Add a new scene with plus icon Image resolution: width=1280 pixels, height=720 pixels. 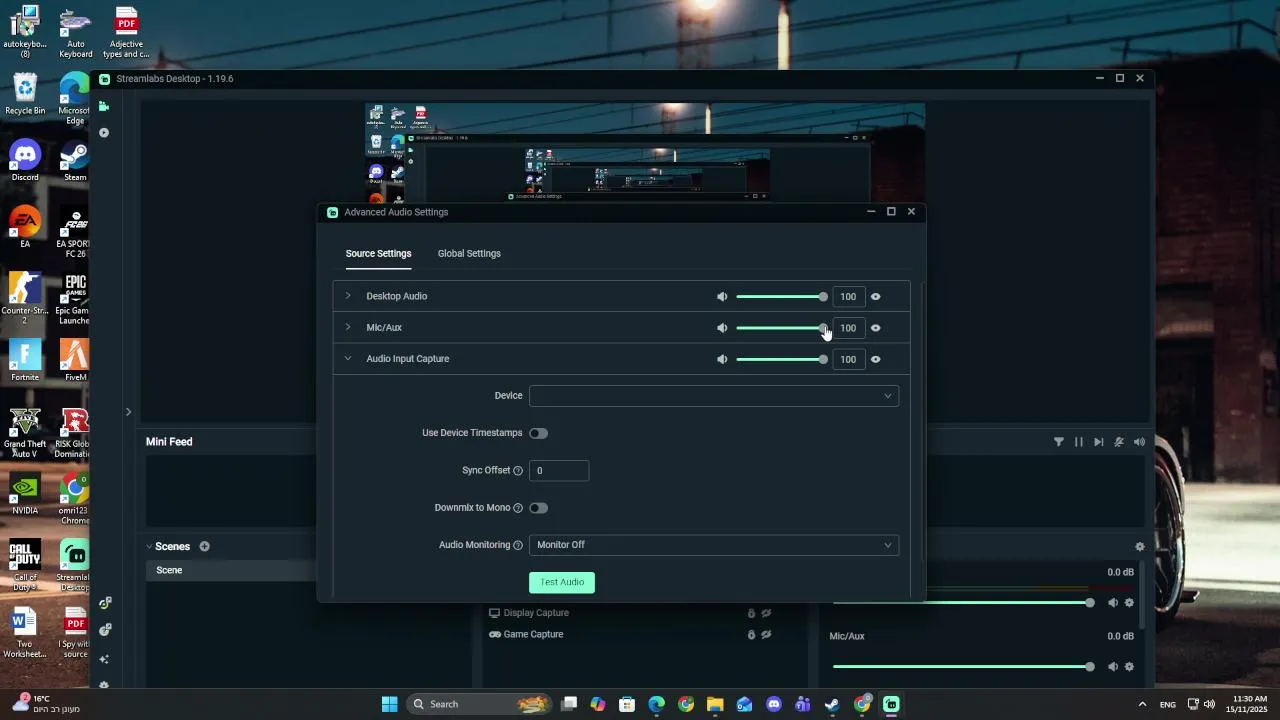point(204,546)
